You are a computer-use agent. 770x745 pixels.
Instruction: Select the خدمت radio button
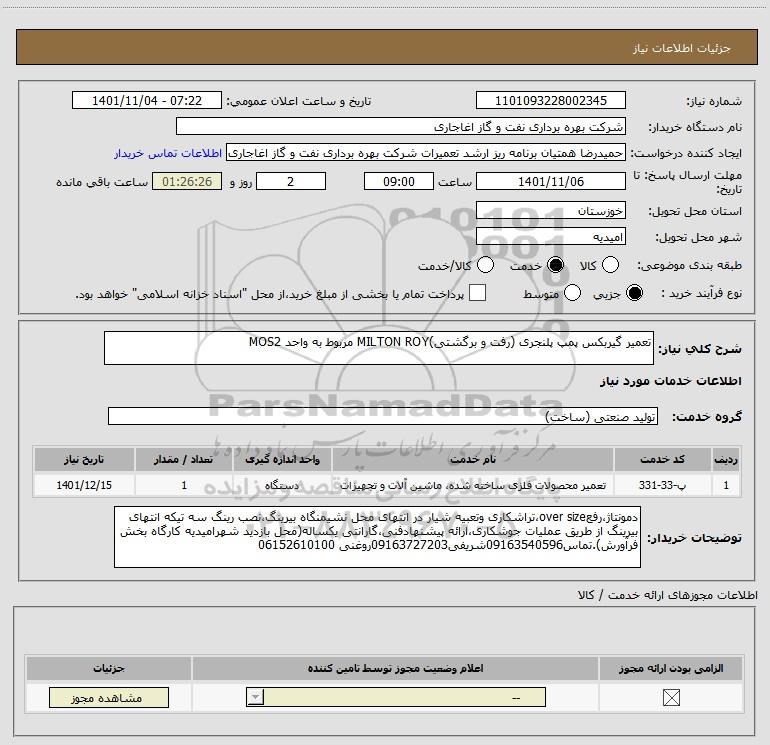tap(555, 265)
